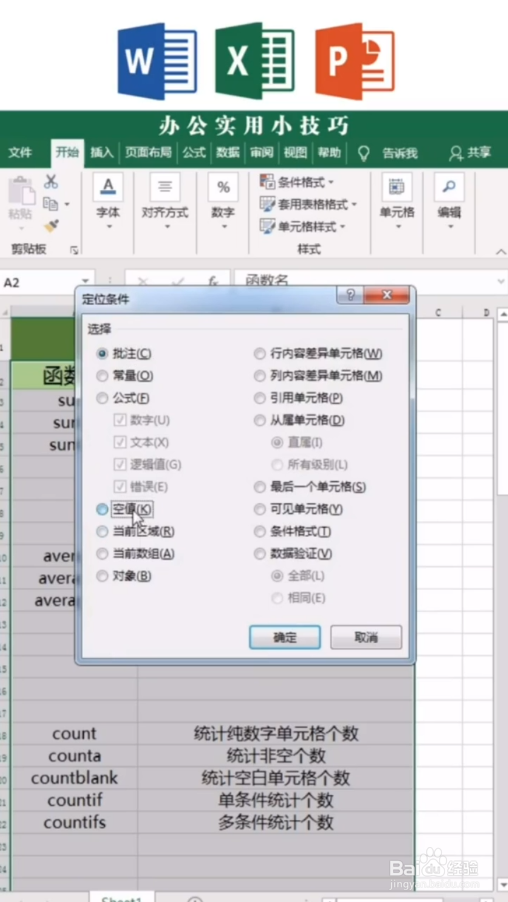Image resolution: width=508 pixels, height=902 pixels.
Task: Select Current region (当前区域) radio option
Action: tap(102, 532)
